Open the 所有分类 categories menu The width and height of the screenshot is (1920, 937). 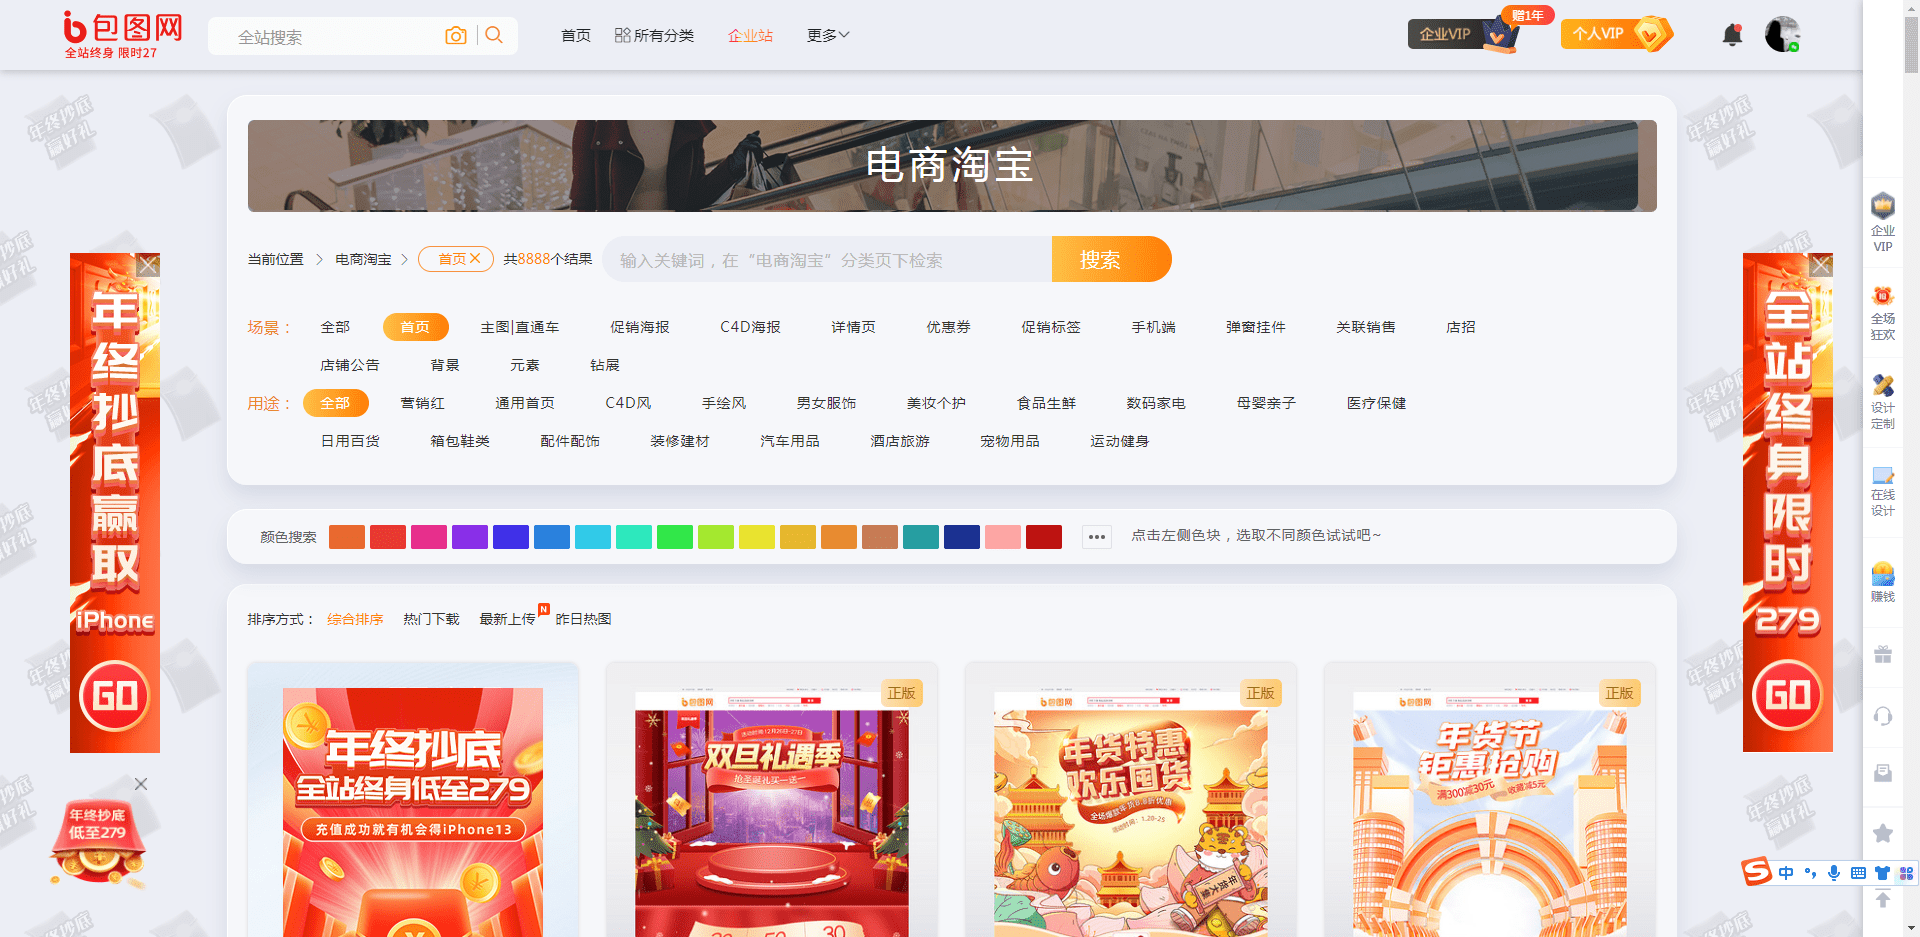click(654, 35)
